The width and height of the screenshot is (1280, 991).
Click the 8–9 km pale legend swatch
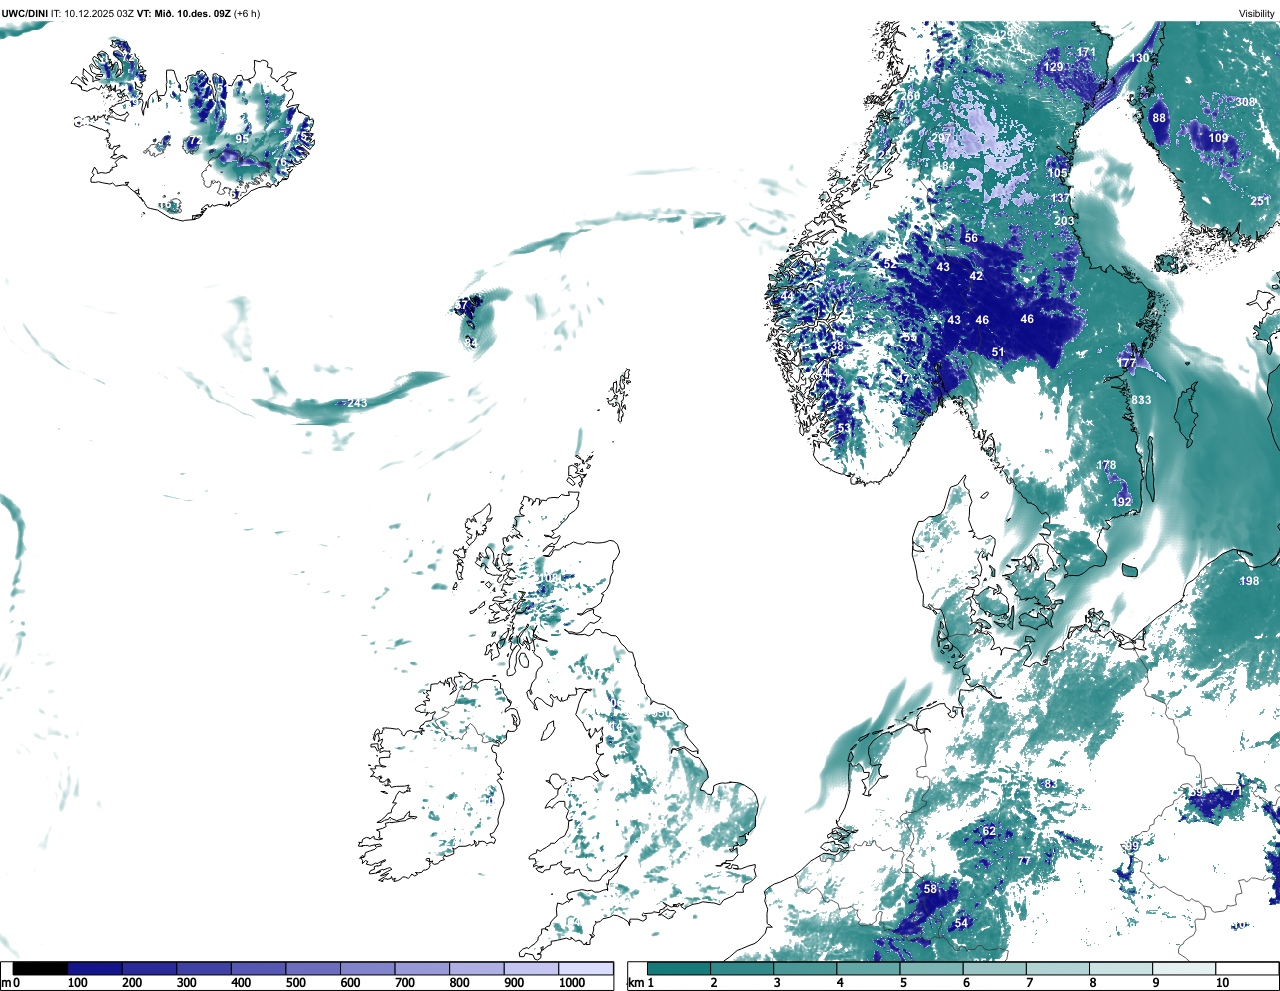(x=1122, y=968)
